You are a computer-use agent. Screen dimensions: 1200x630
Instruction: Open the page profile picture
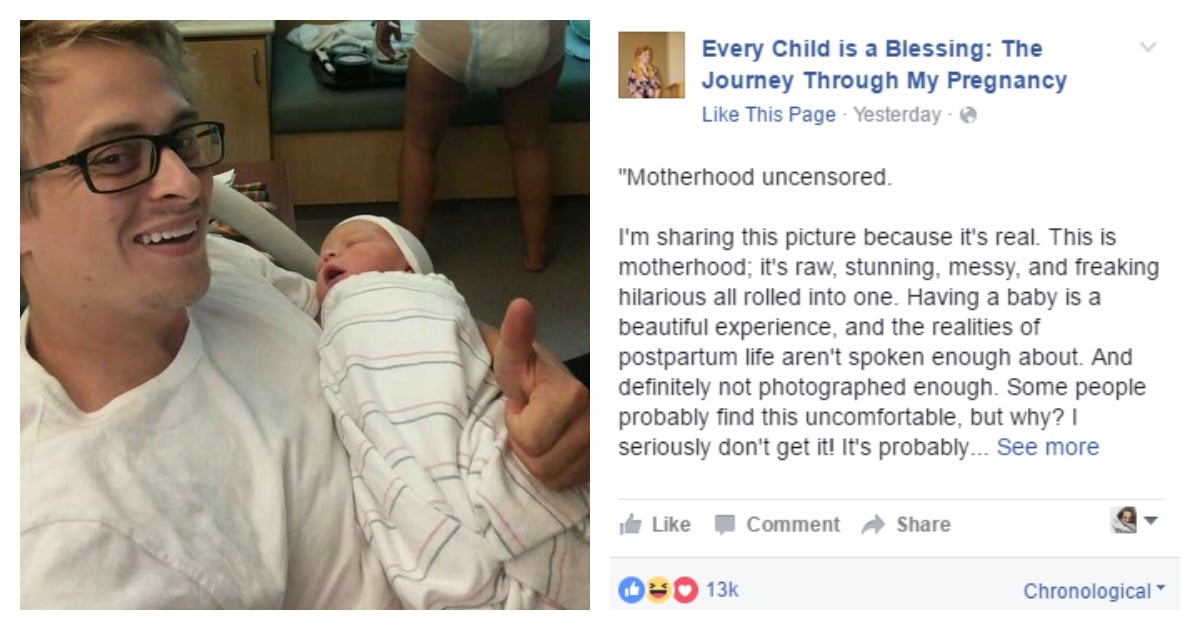(x=651, y=65)
